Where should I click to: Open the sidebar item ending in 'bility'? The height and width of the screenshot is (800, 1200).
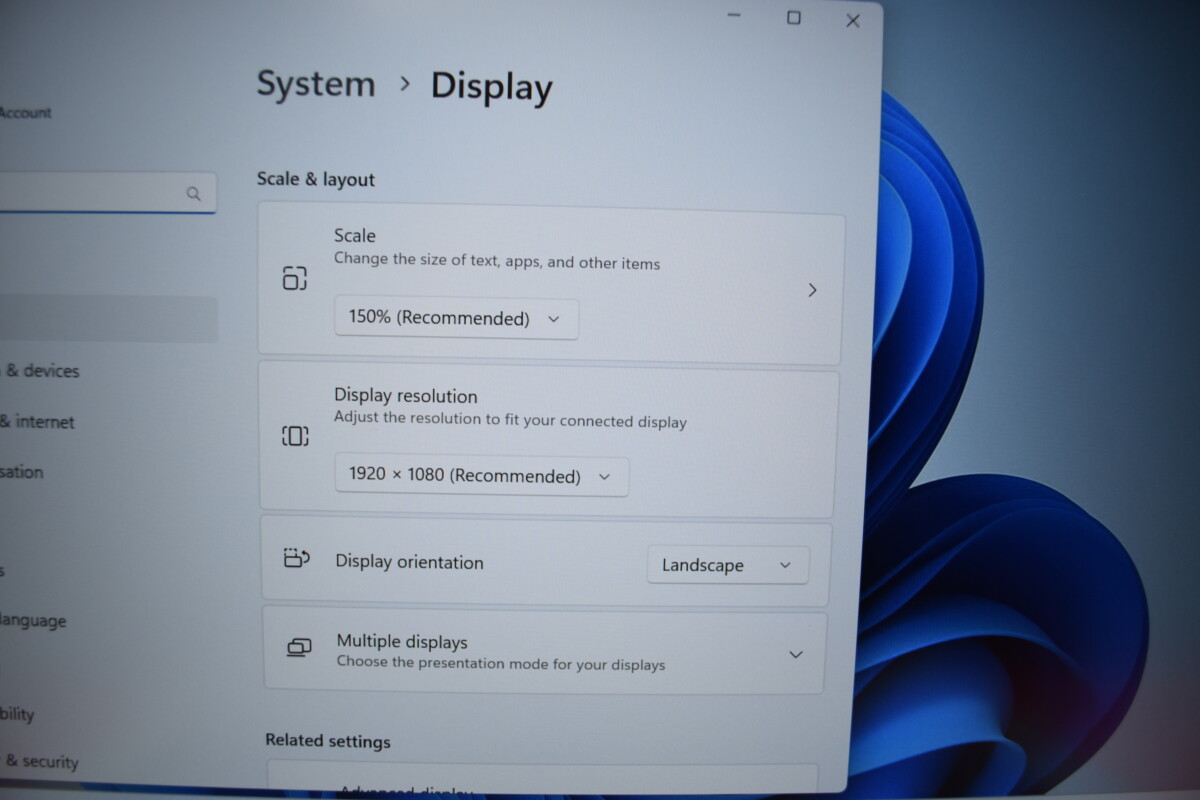click(x=17, y=714)
